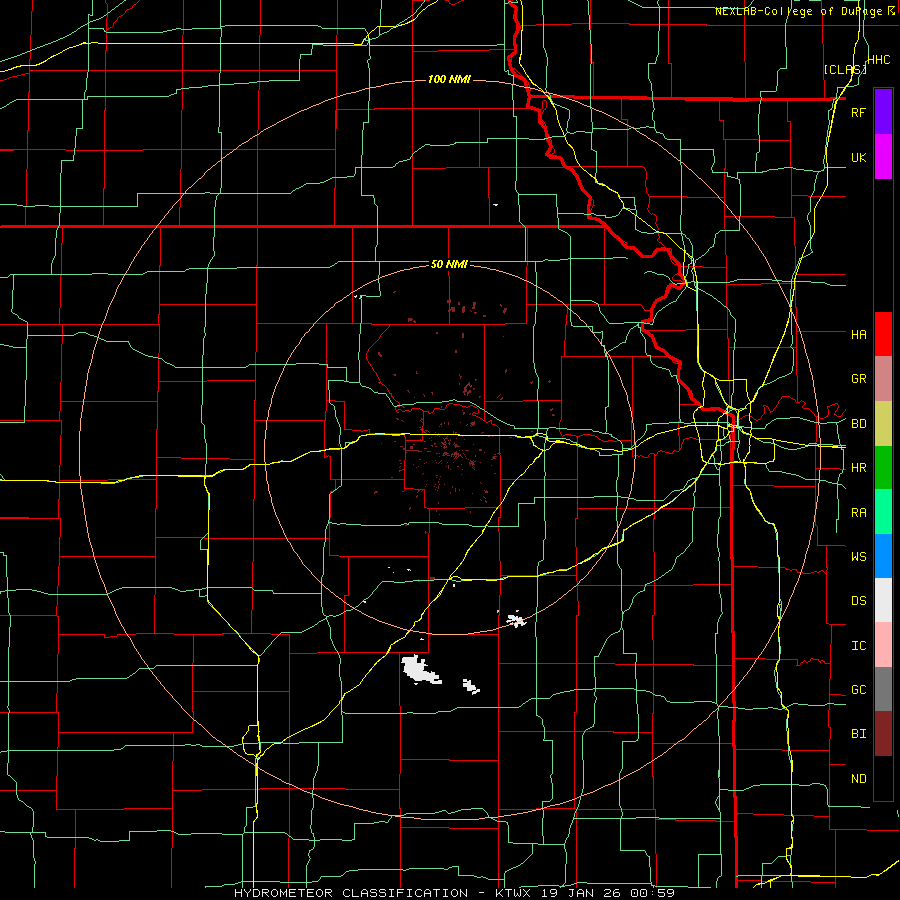Click the IC light-pink legend swatch
Viewport: 900px width, 900px height.
click(x=883, y=645)
